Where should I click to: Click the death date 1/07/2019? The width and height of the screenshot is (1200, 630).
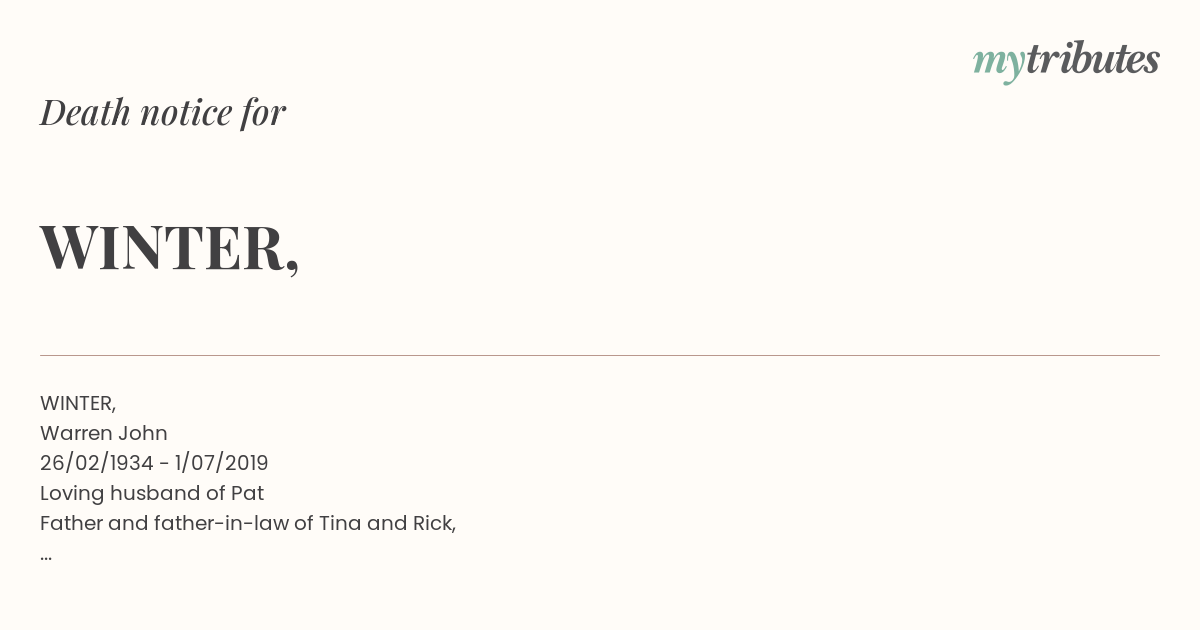pos(219,463)
